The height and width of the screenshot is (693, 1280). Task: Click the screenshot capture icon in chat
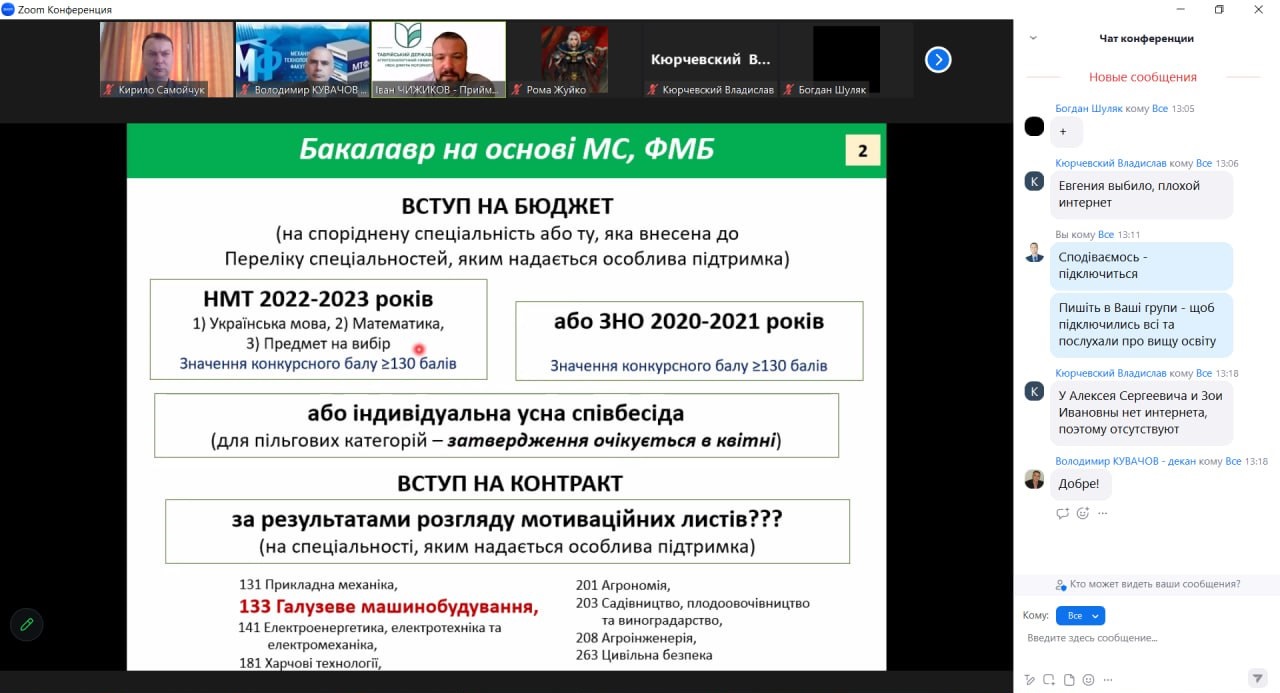(x=1049, y=680)
